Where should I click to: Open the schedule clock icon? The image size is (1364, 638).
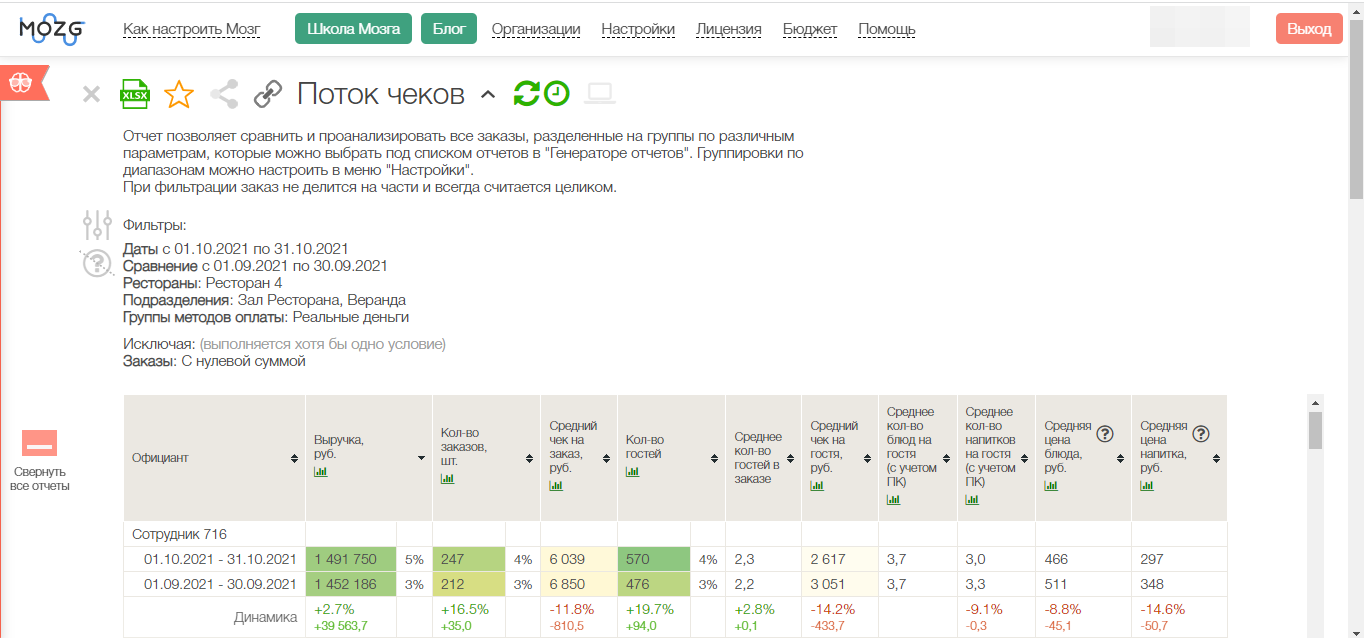point(557,93)
